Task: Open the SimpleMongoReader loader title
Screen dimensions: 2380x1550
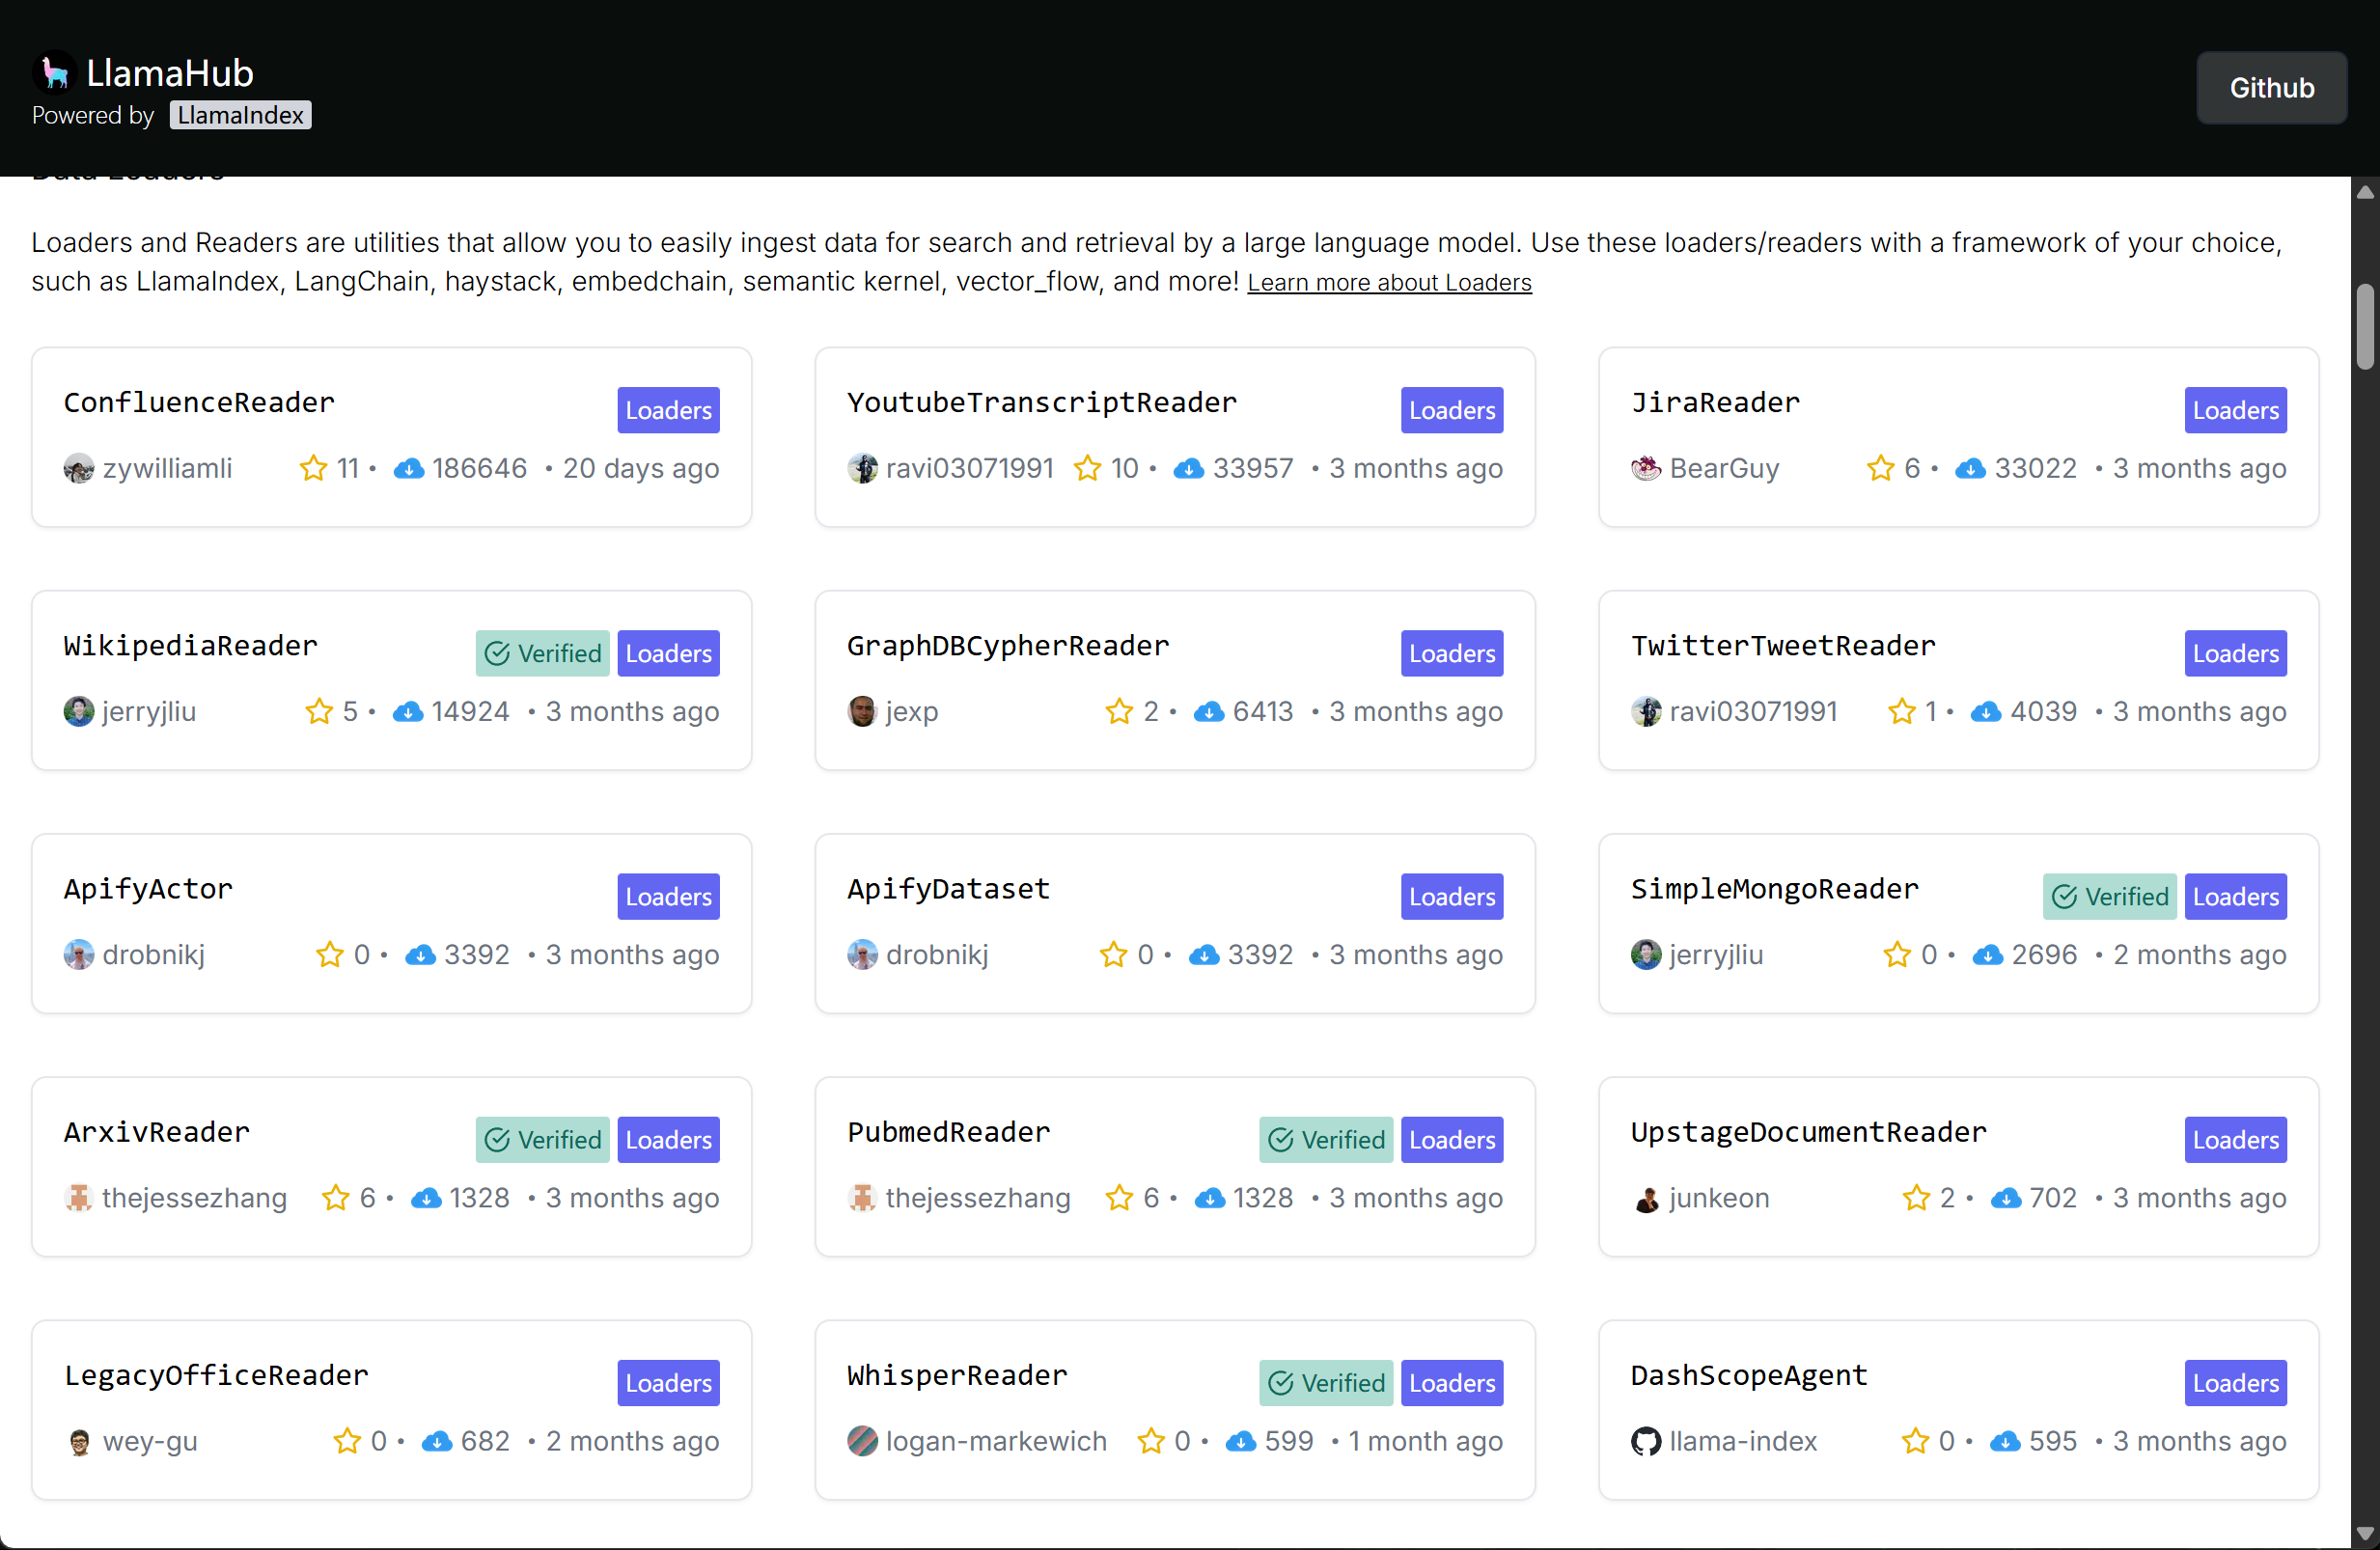Action: click(1775, 888)
